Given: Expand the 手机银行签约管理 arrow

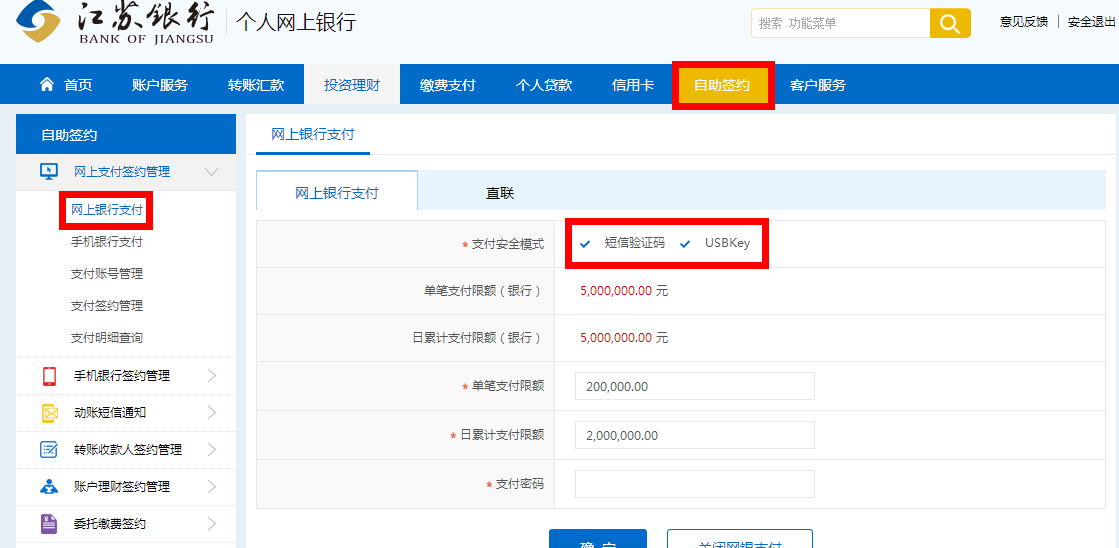Looking at the screenshot, I should click(211, 376).
